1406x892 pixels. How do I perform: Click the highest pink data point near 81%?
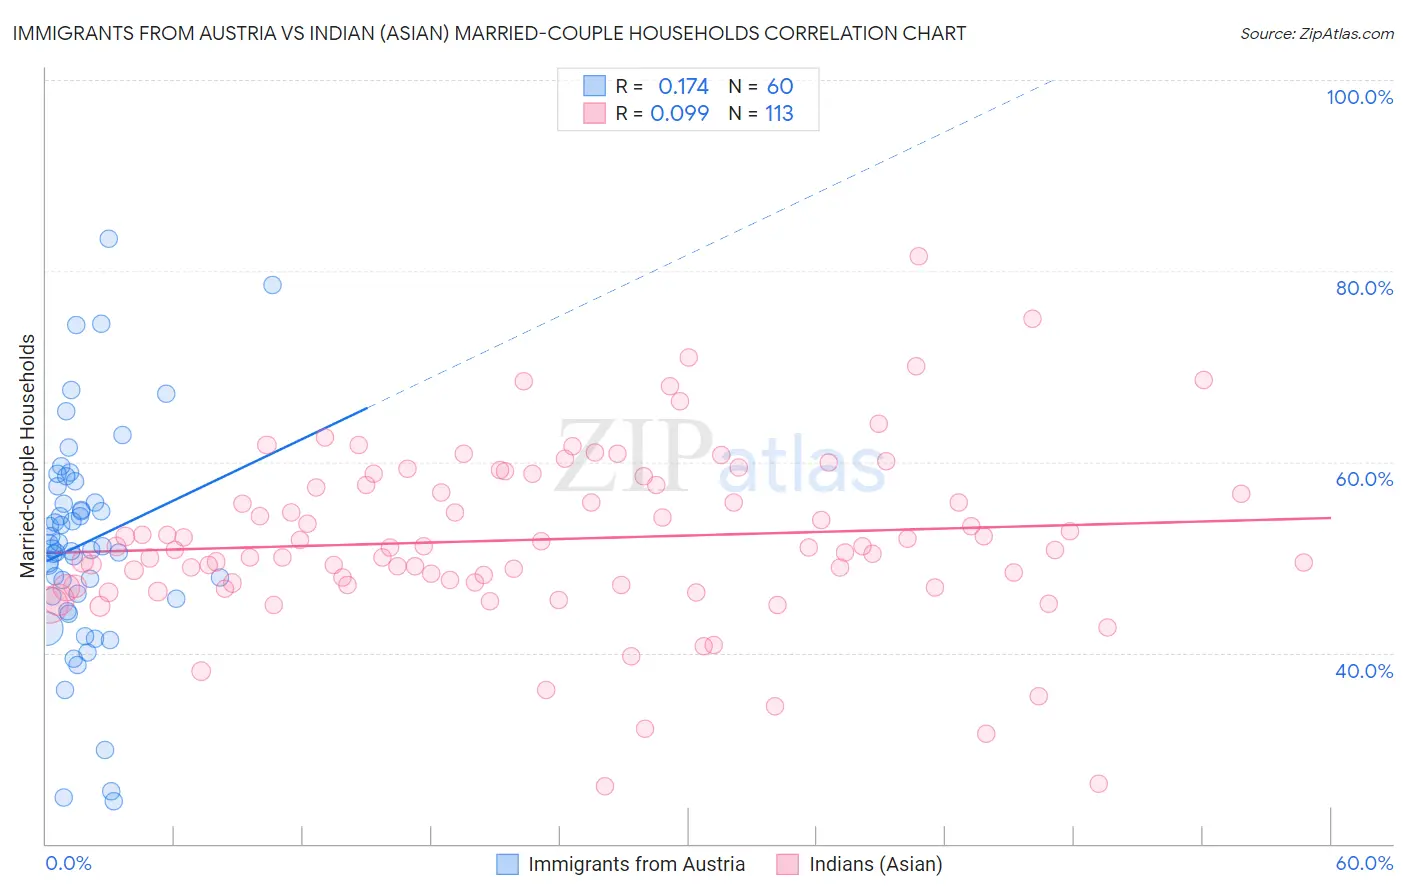point(919,256)
